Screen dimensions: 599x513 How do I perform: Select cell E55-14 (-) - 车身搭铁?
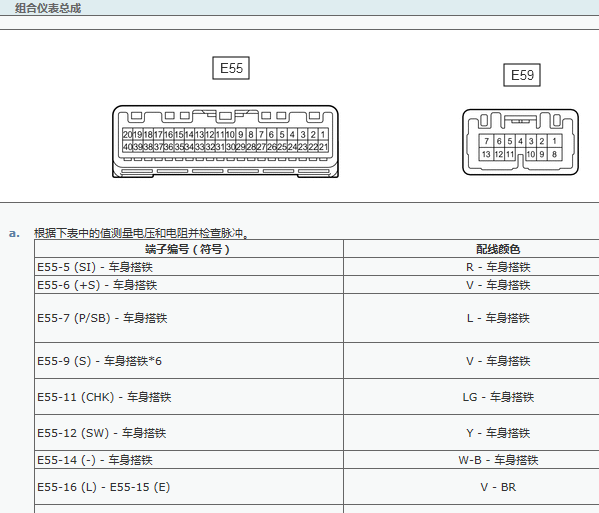click(189, 460)
